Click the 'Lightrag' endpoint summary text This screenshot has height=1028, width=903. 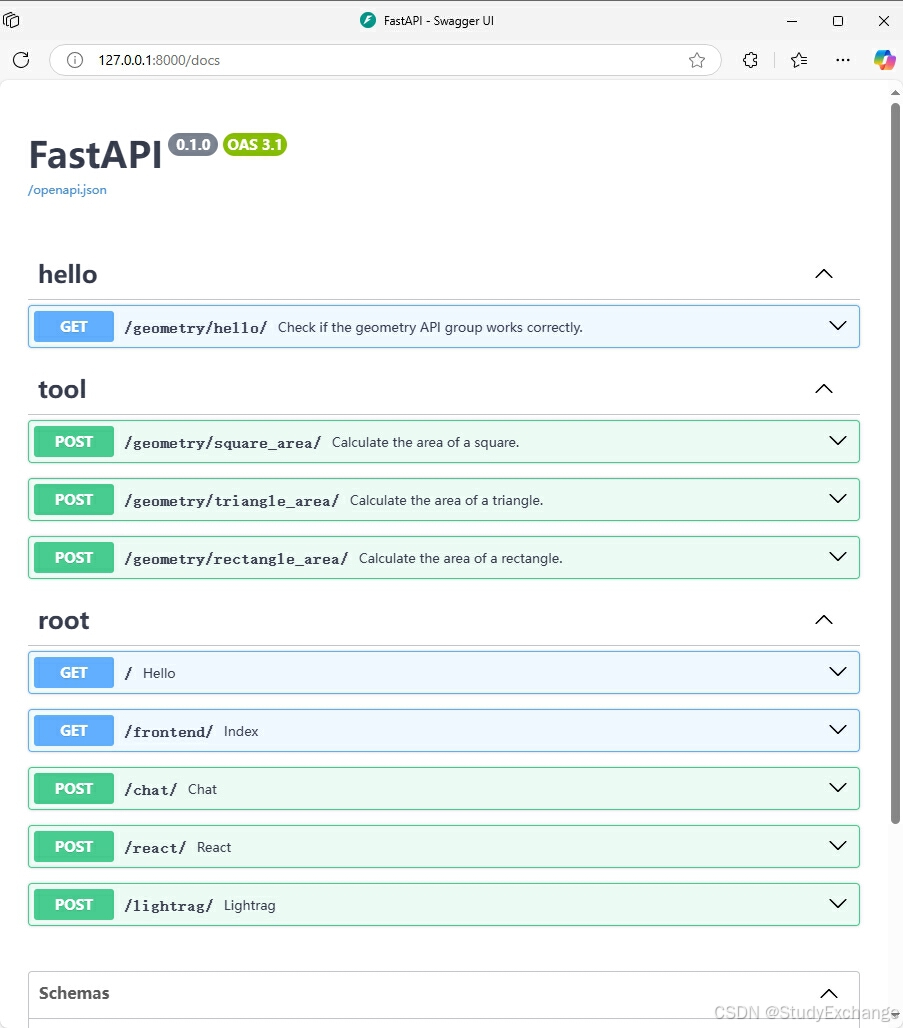click(x=249, y=905)
